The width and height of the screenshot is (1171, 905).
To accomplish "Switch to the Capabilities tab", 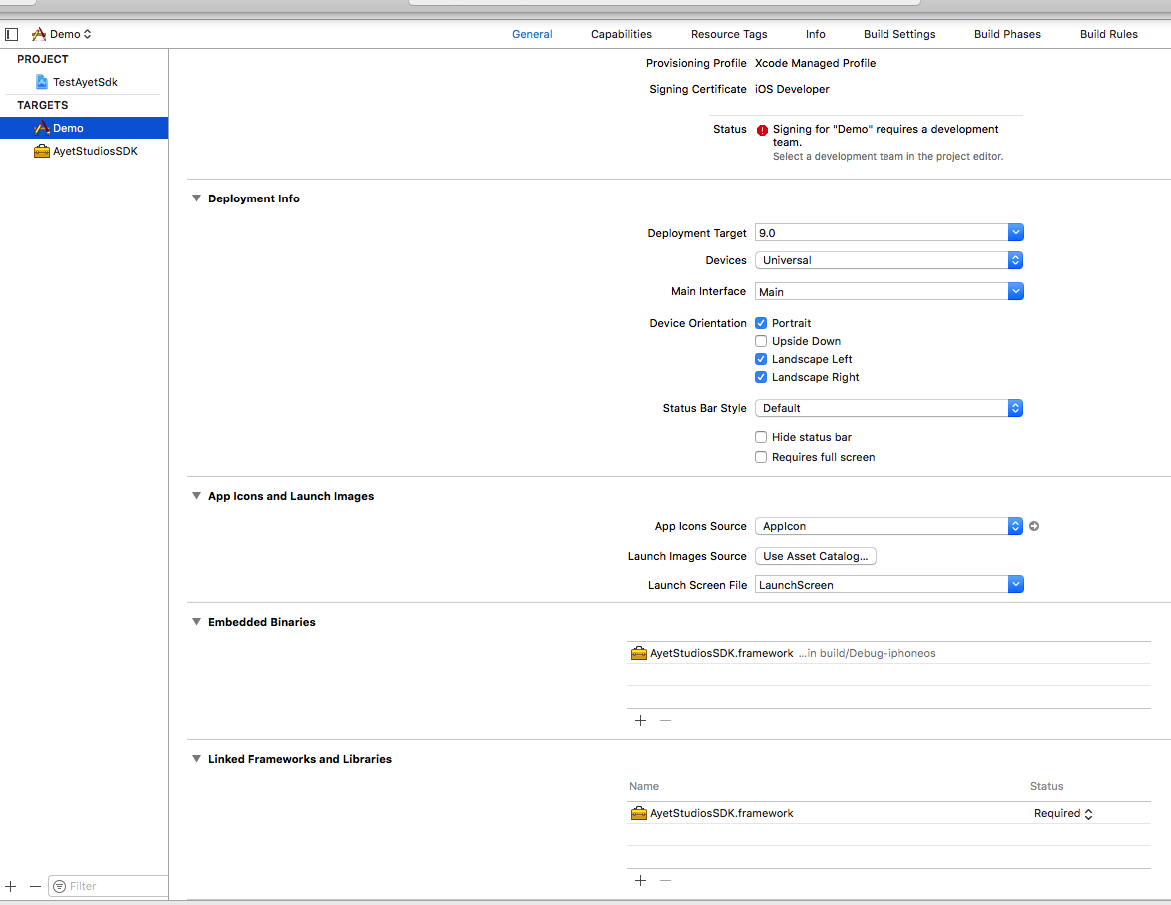I will click(621, 34).
